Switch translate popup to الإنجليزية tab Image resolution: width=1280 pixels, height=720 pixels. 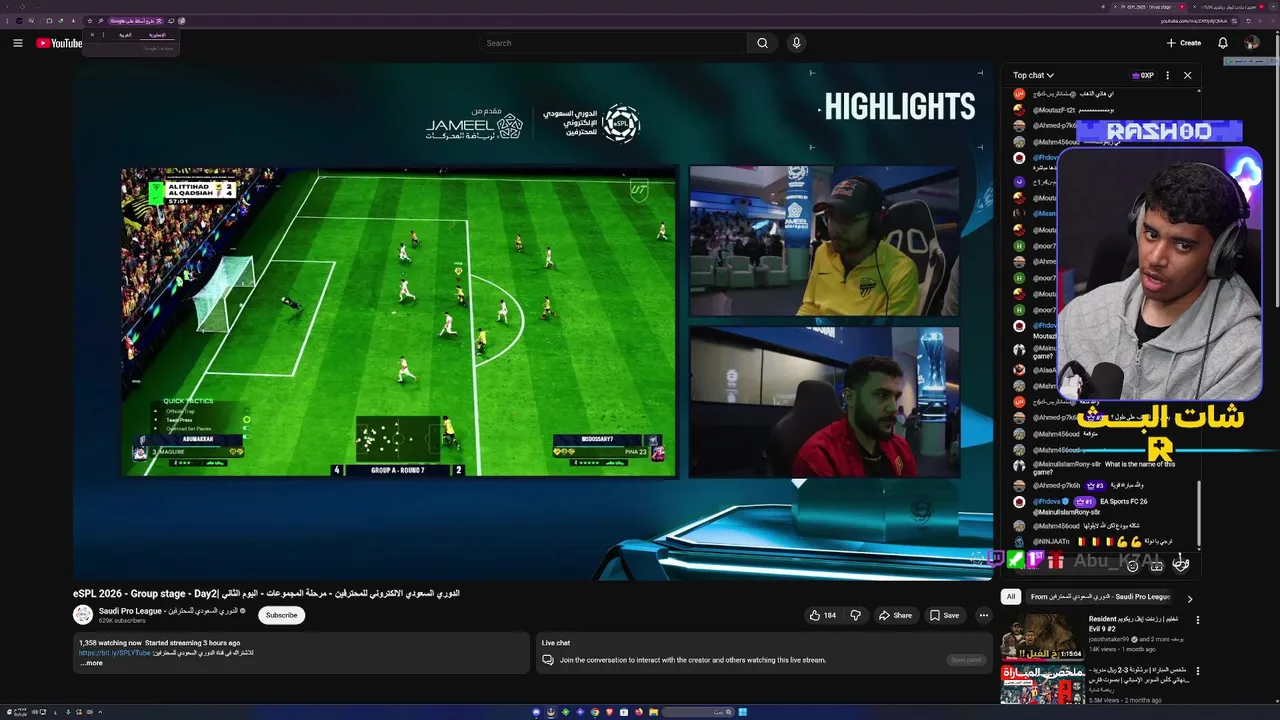tap(157, 34)
